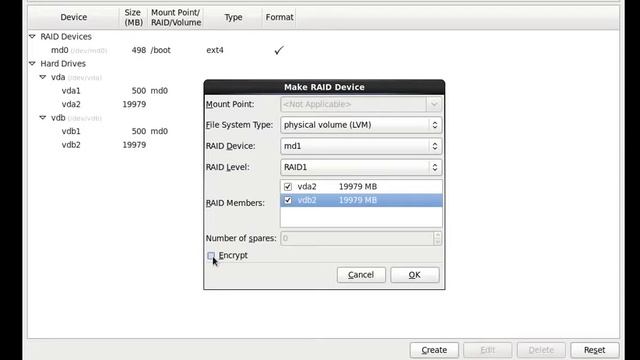Sort by the Size (MB) column header
Viewport: 640px width, 360px height.
(133, 17)
